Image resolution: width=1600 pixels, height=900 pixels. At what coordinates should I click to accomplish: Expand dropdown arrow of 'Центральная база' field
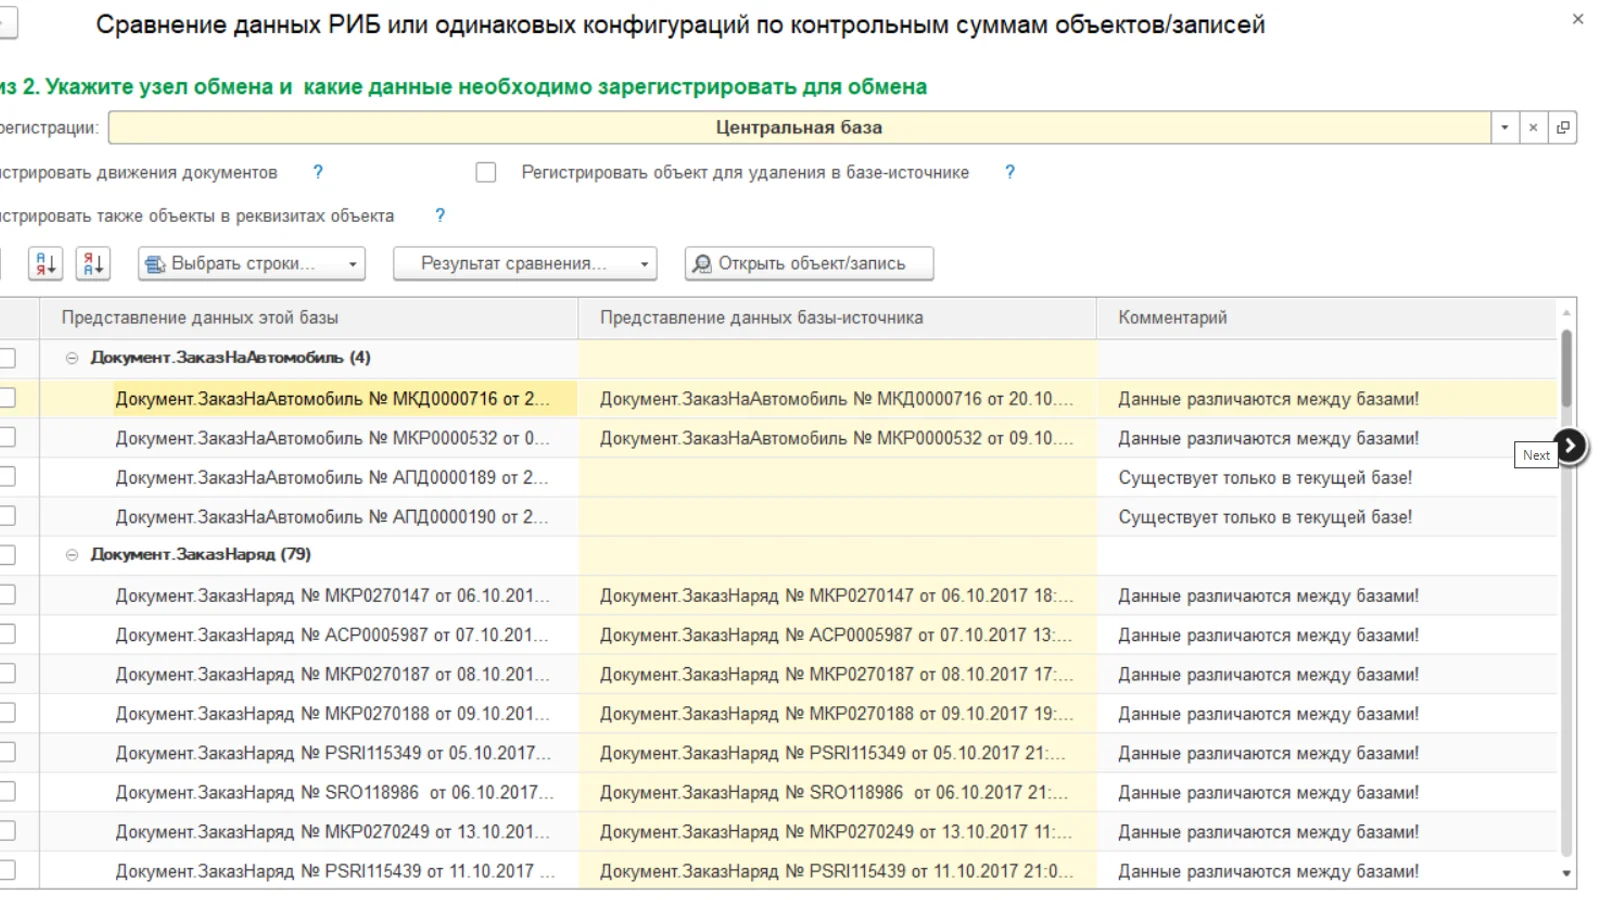1505,128
